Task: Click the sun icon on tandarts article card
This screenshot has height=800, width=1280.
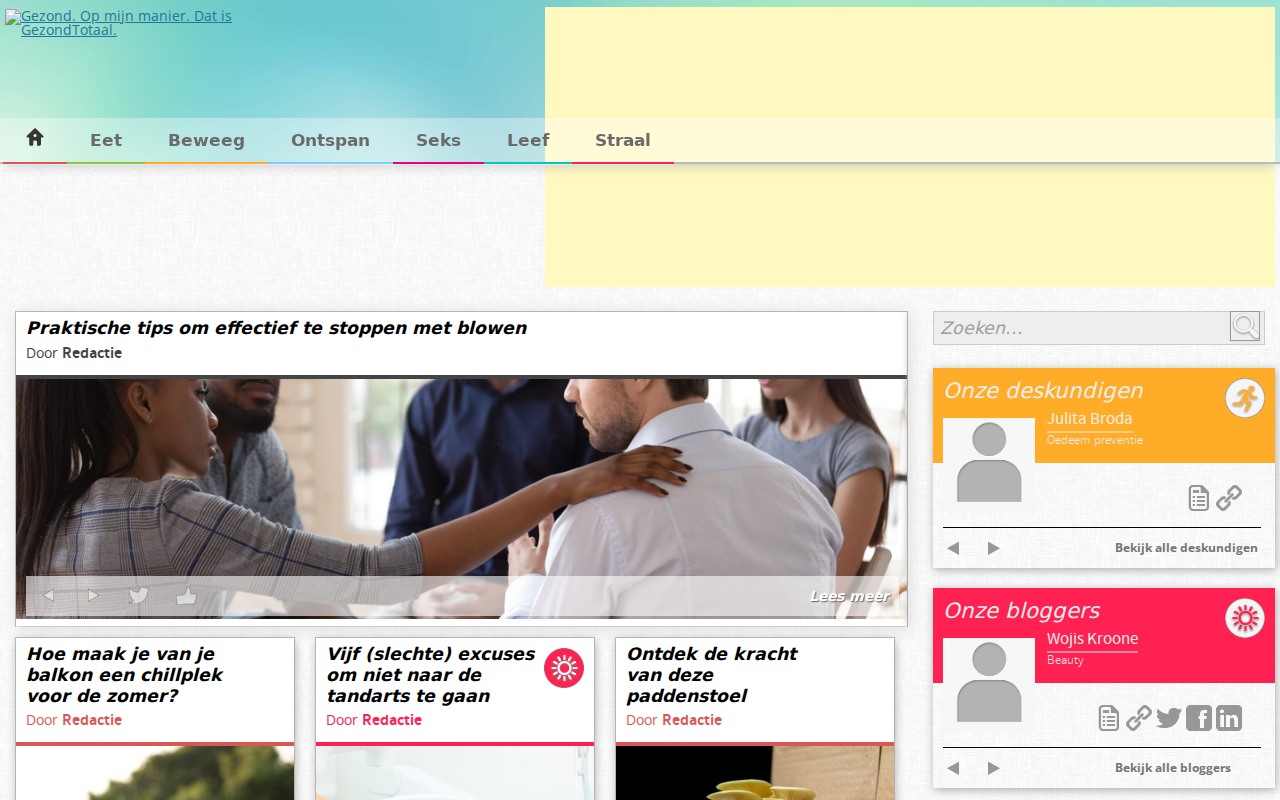Action: pos(564,668)
